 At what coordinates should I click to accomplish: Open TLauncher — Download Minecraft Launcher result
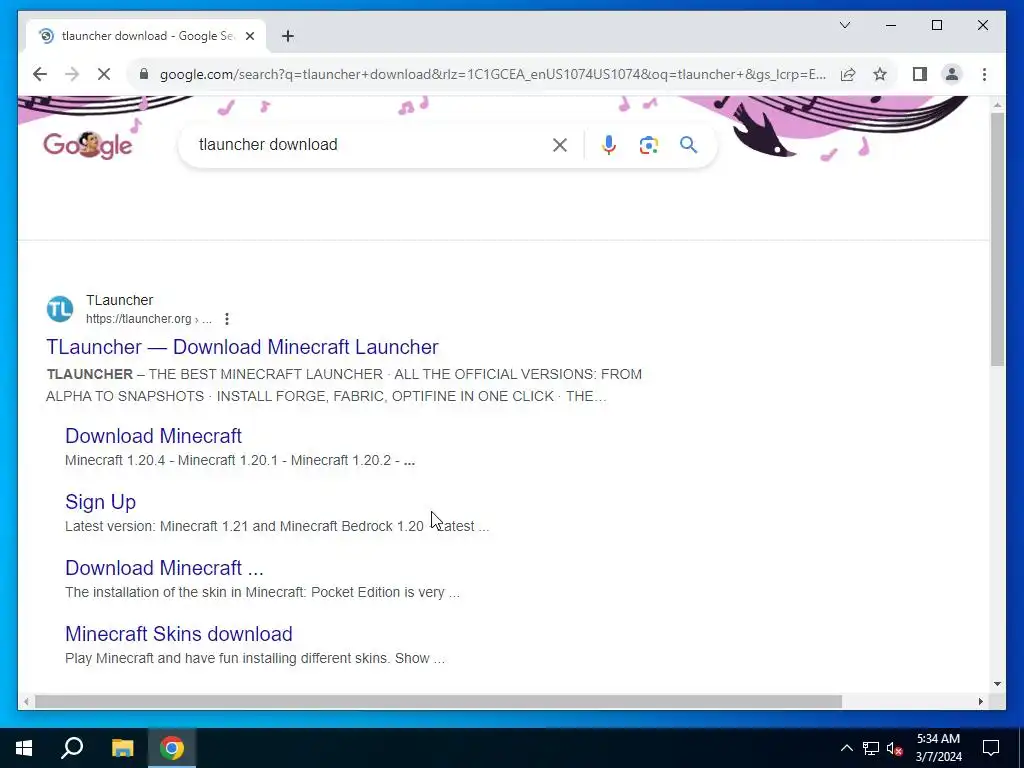pyautogui.click(x=242, y=347)
